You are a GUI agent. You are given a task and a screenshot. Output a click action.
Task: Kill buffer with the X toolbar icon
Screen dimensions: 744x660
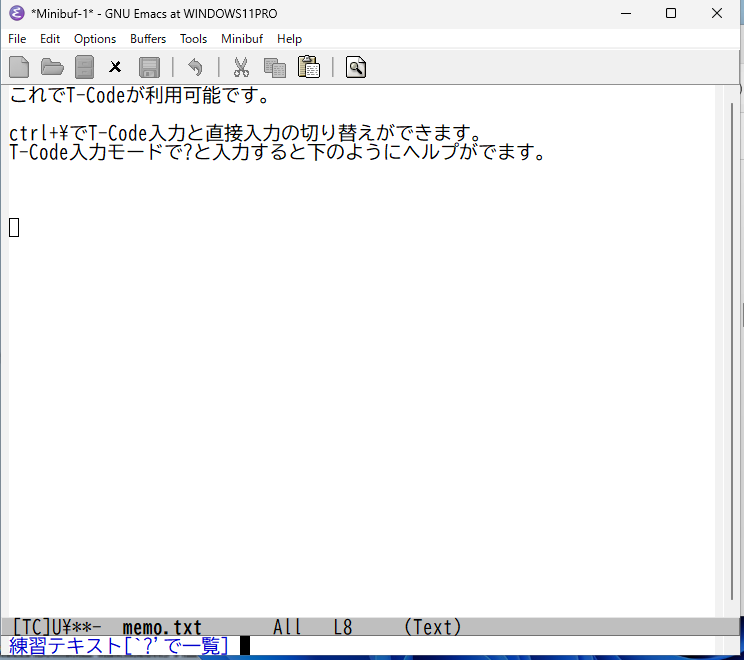[115, 67]
